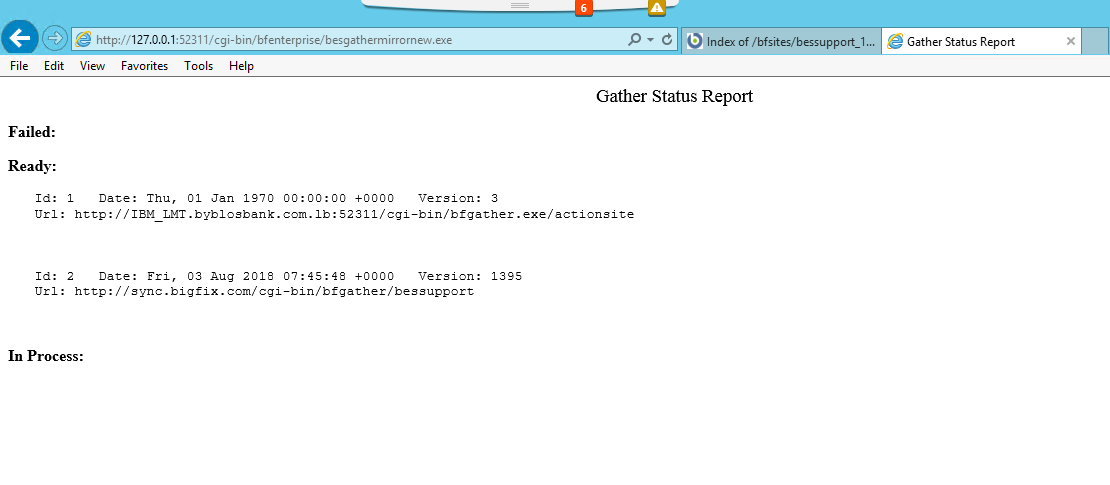This screenshot has height=485, width=1110.
Task: Open address bar dropdown arrow
Action: click(x=651, y=40)
